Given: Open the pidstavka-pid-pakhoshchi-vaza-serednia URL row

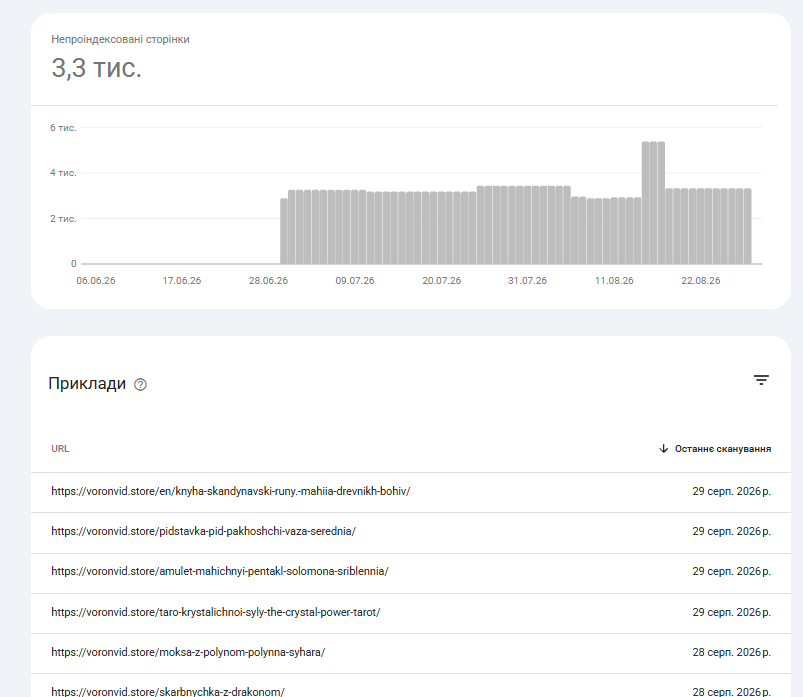Looking at the screenshot, I should tap(411, 532).
